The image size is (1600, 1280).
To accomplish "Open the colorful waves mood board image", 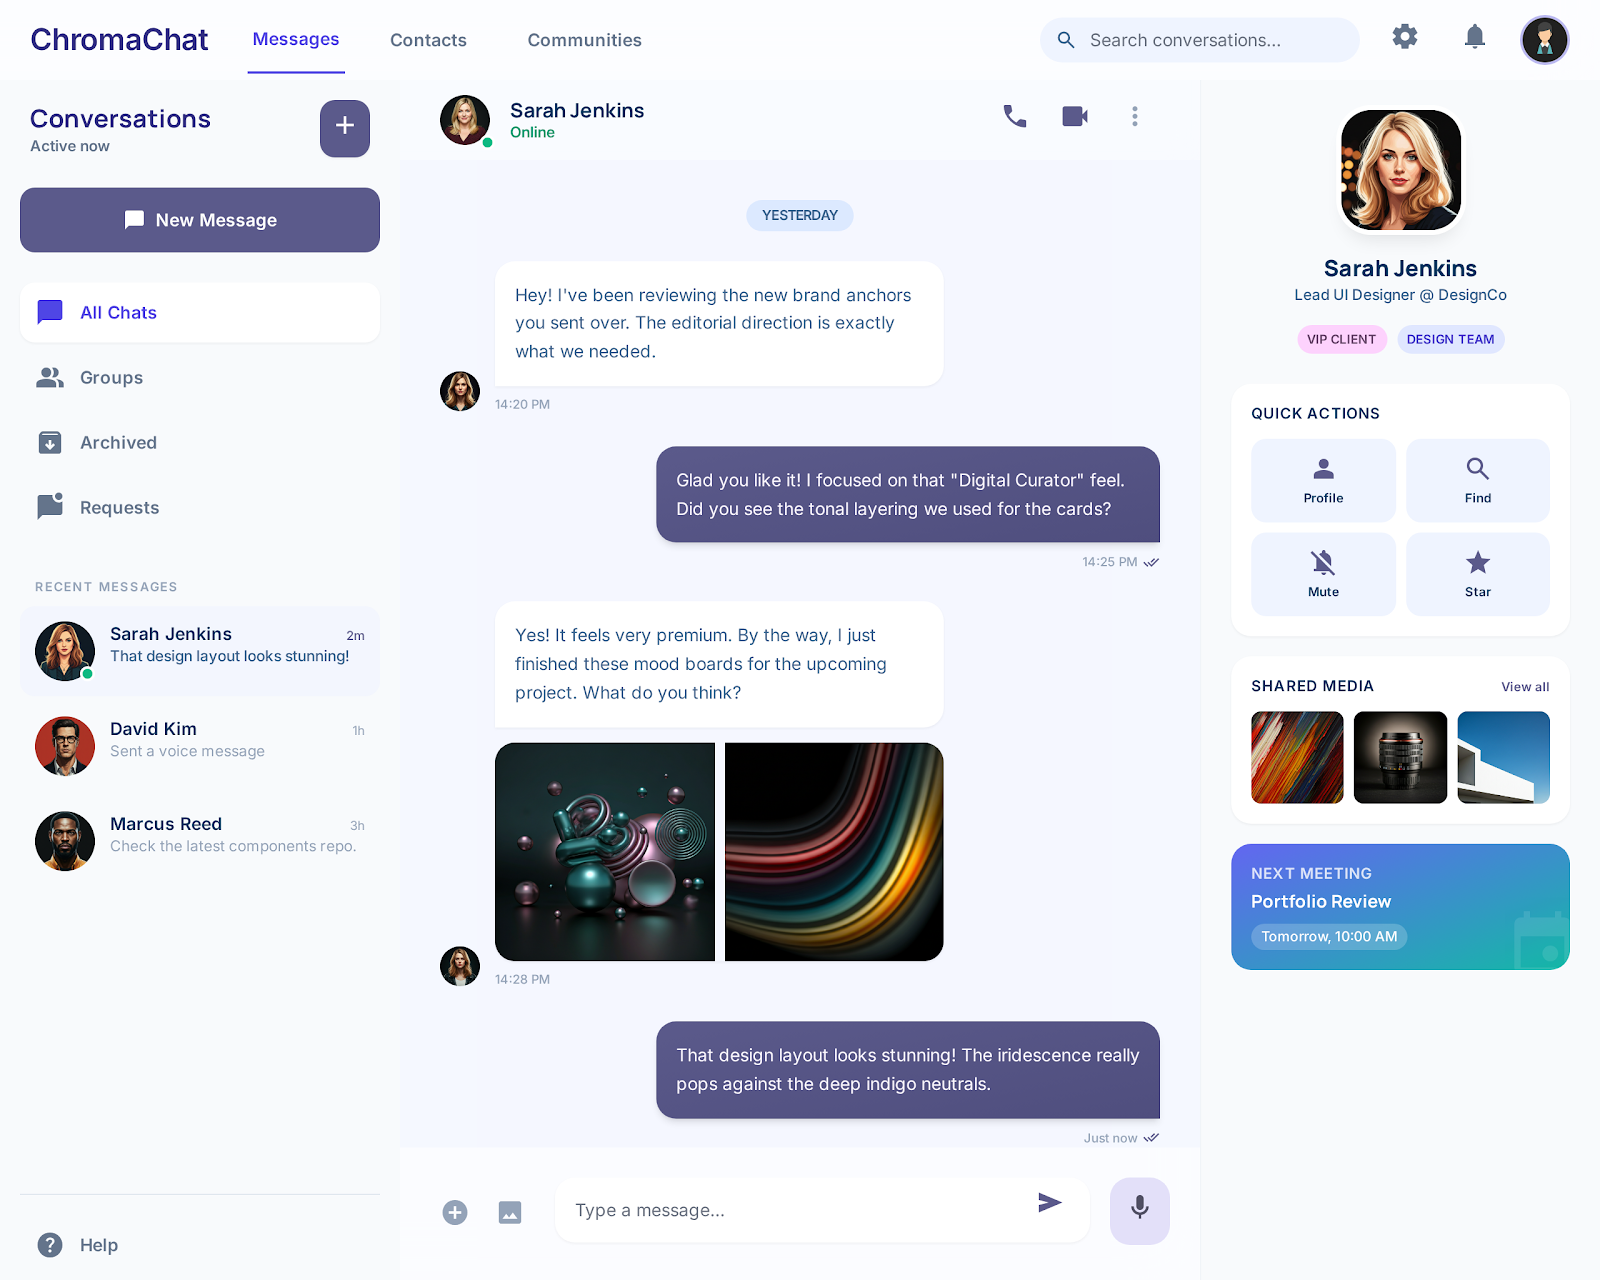I will click(x=834, y=852).
